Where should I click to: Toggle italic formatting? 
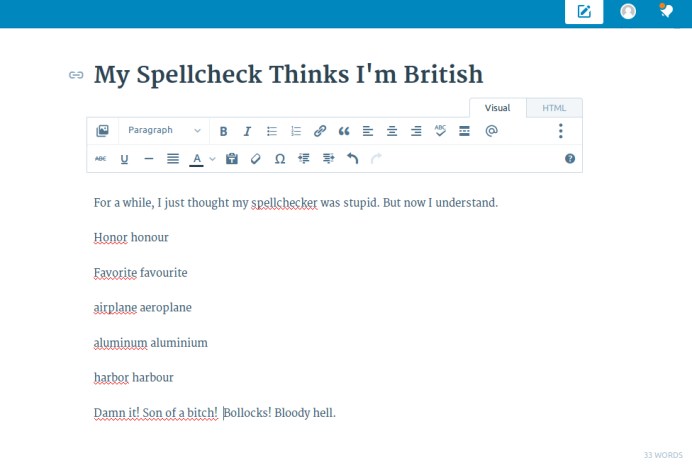click(x=247, y=131)
